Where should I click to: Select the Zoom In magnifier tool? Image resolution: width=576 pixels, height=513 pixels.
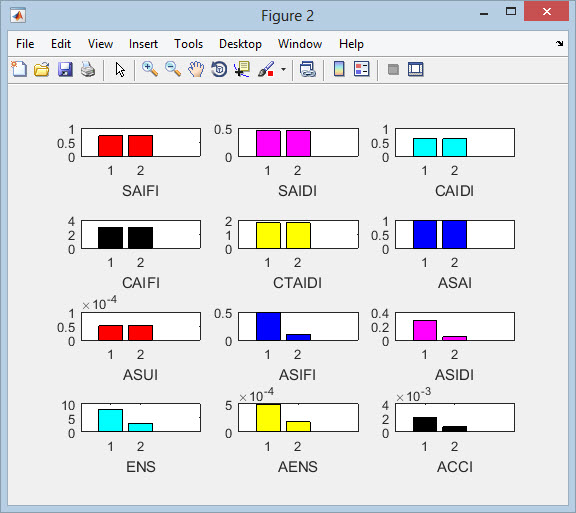[150, 69]
